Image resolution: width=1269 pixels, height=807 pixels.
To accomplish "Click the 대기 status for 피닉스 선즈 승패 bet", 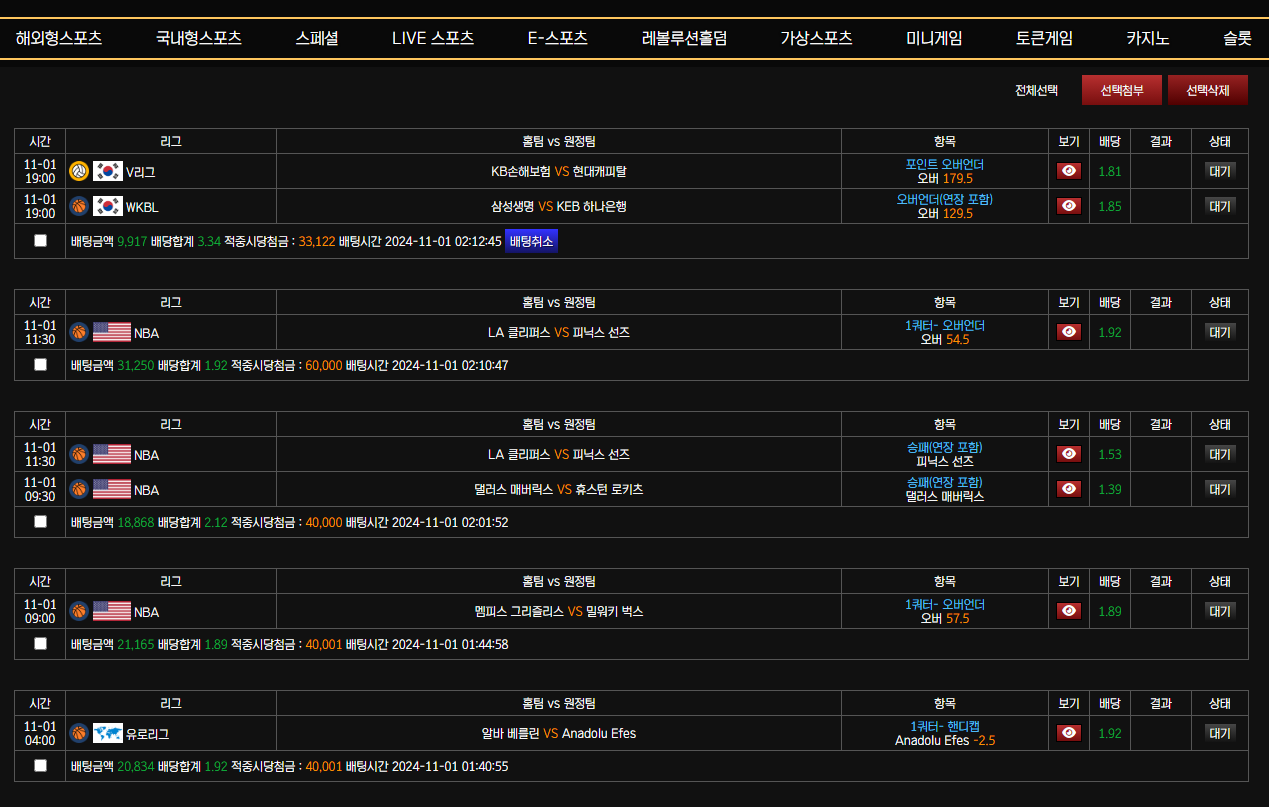I will pyautogui.click(x=1220, y=454).
